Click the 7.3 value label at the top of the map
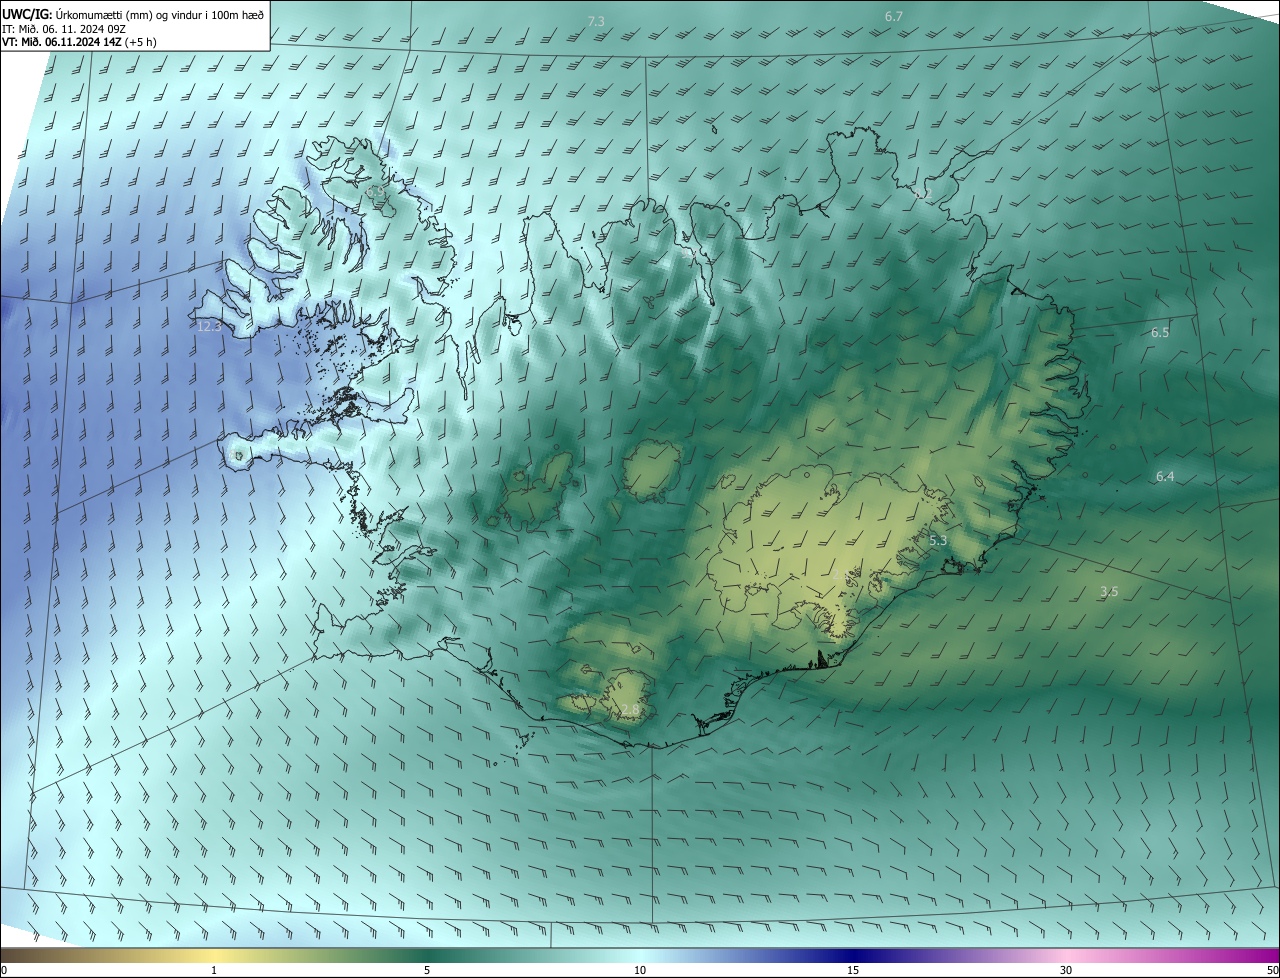 [596, 21]
